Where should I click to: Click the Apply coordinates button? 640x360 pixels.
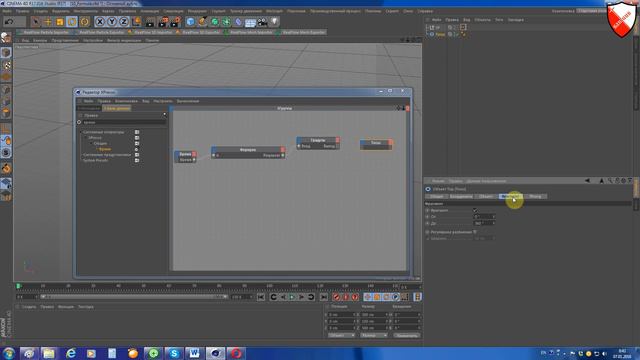tap(407, 335)
